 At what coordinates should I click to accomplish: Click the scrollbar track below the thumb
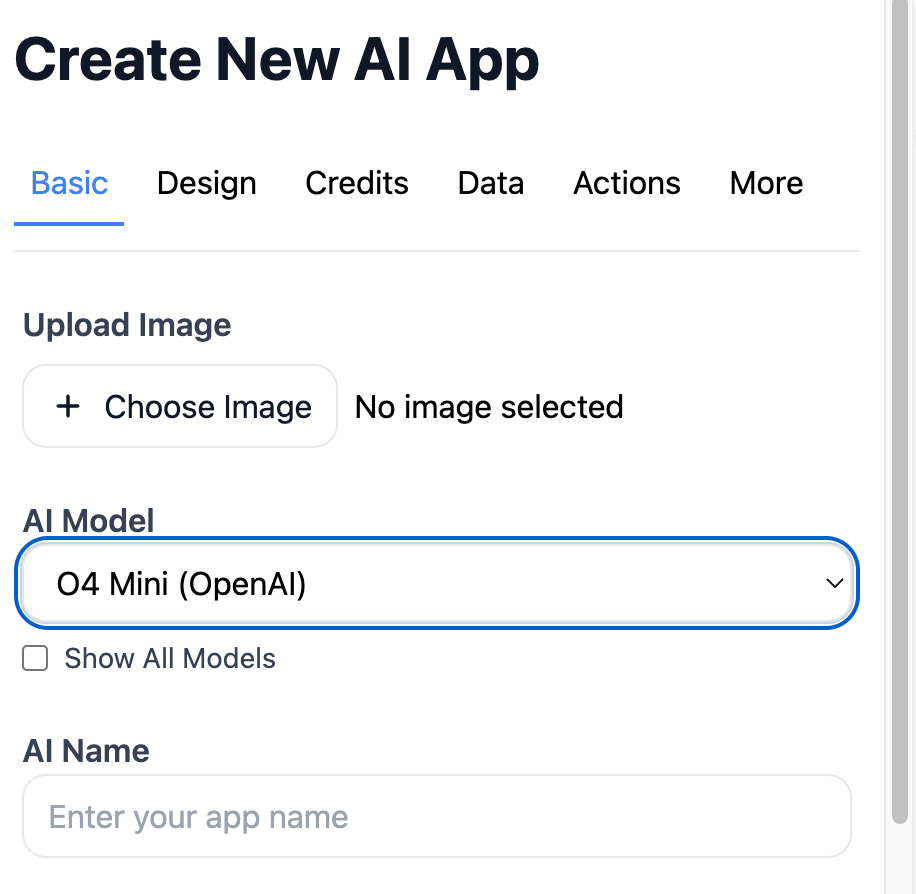pos(901,860)
